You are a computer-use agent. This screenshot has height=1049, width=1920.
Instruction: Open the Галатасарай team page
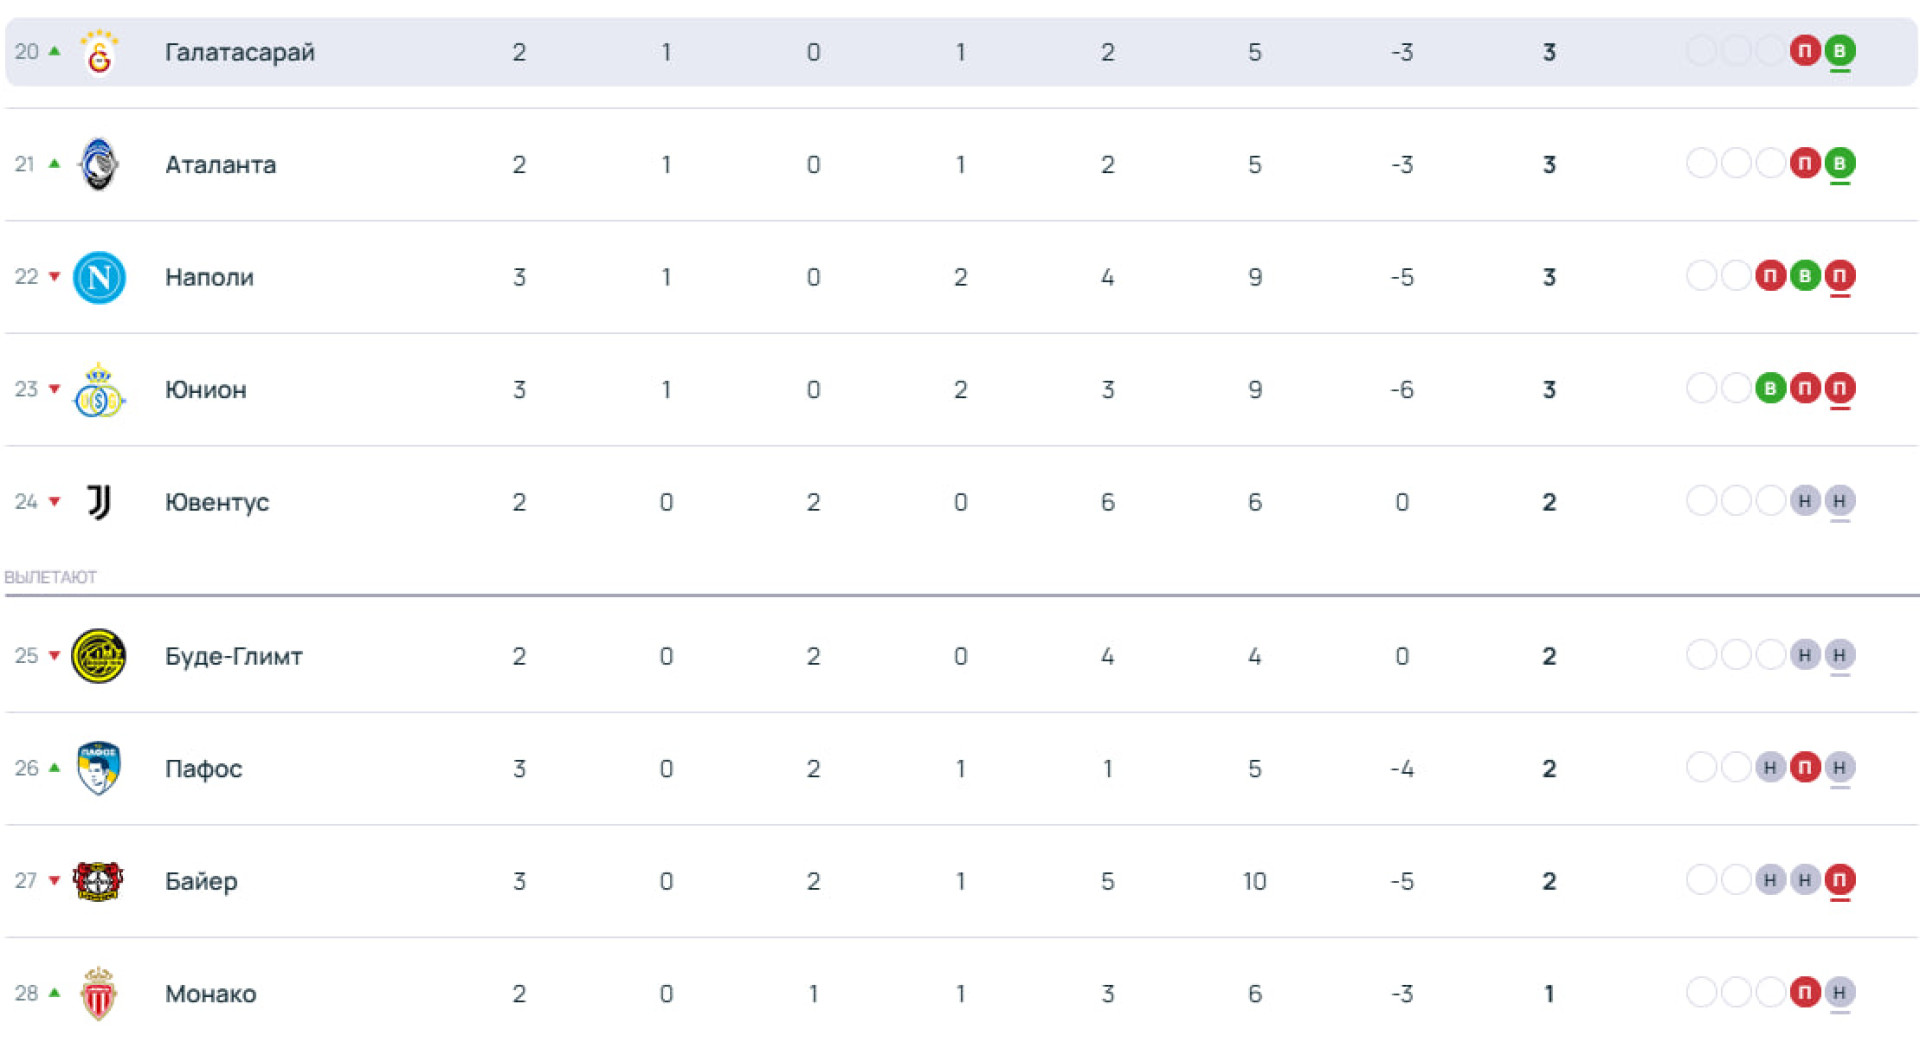(239, 52)
